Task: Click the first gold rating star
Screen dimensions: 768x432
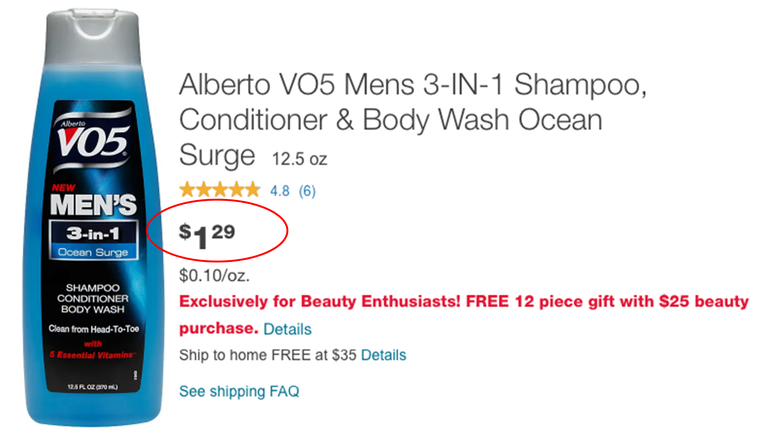Action: (x=188, y=190)
